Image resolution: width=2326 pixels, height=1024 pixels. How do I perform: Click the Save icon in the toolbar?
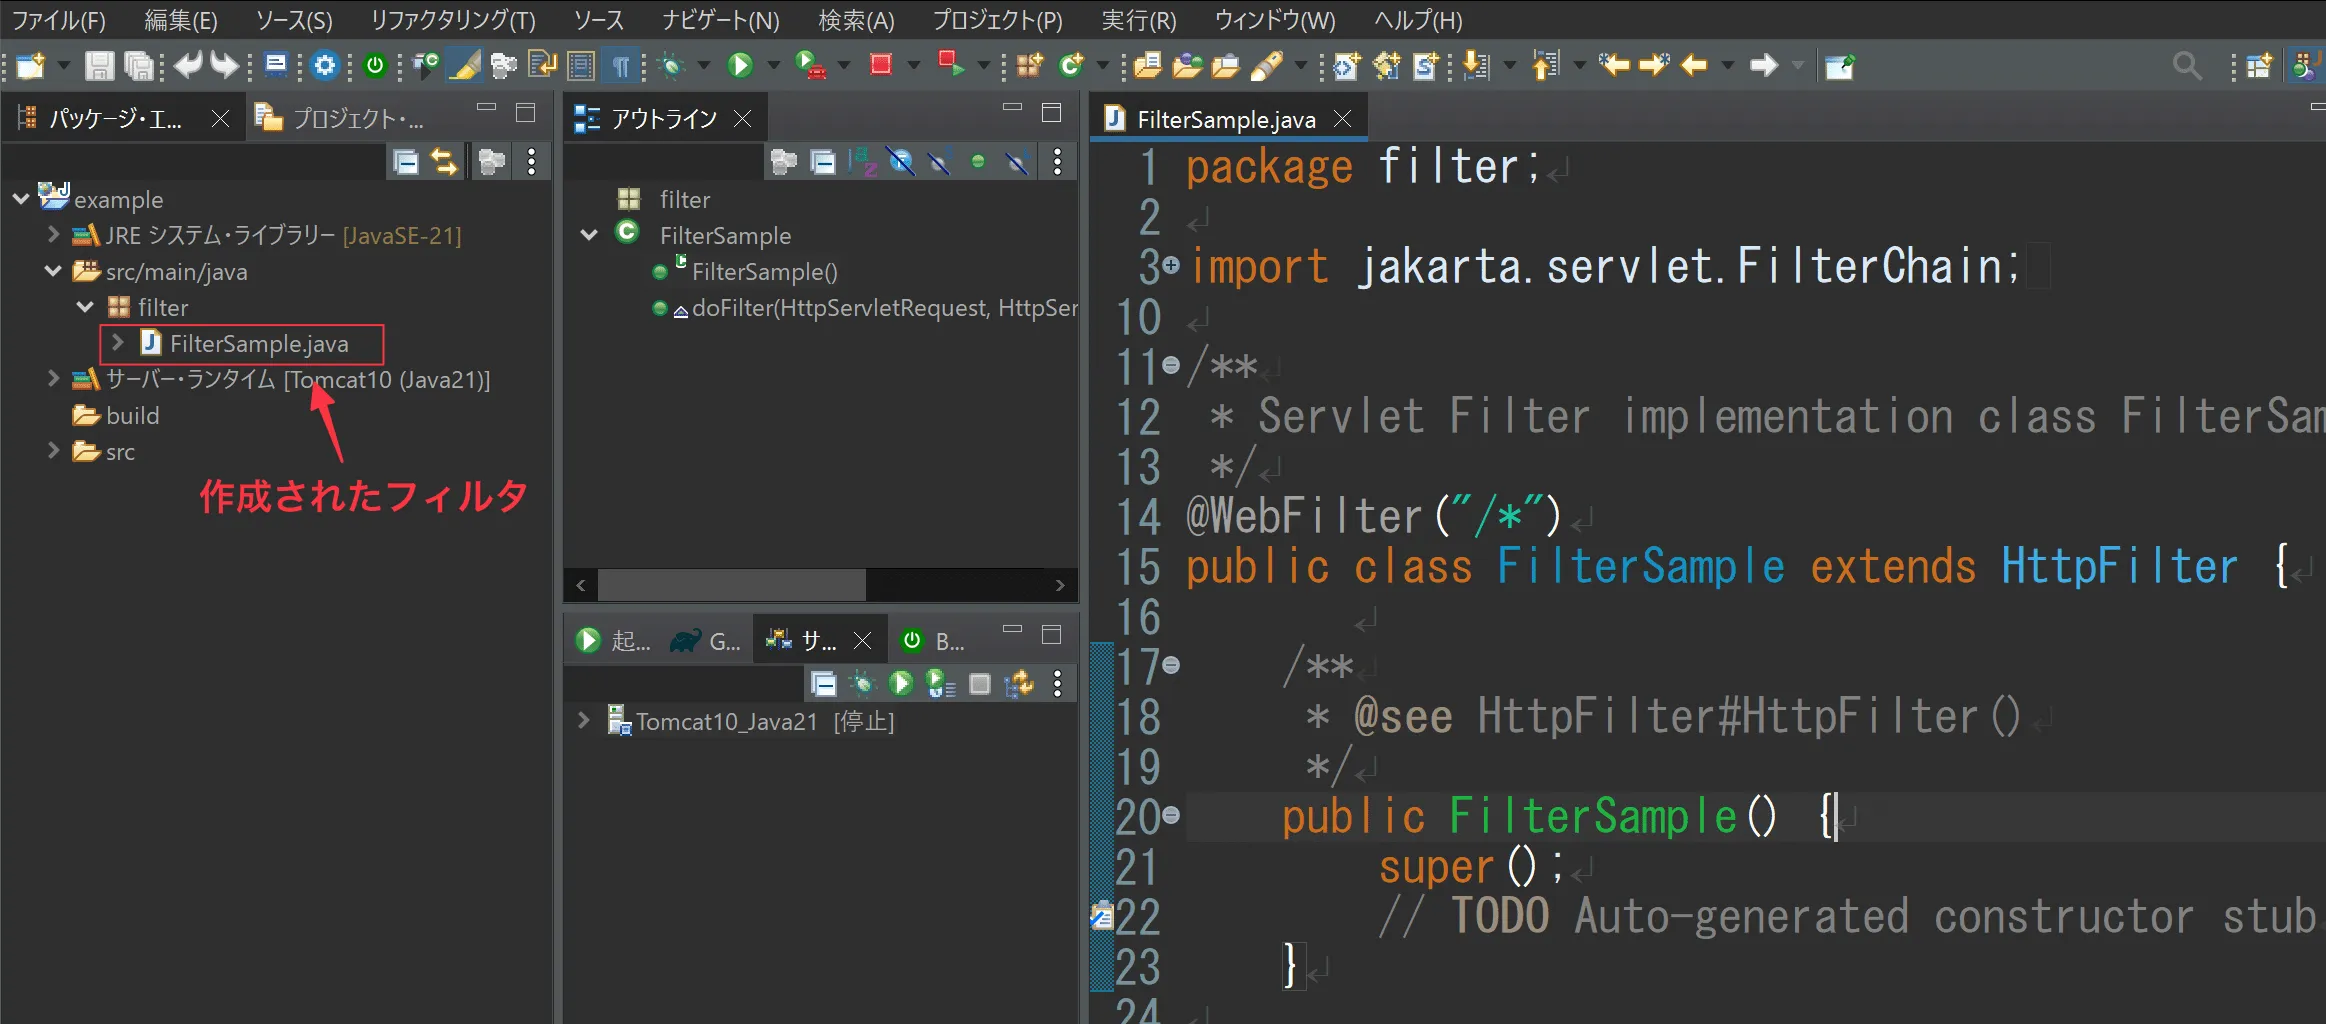98,66
